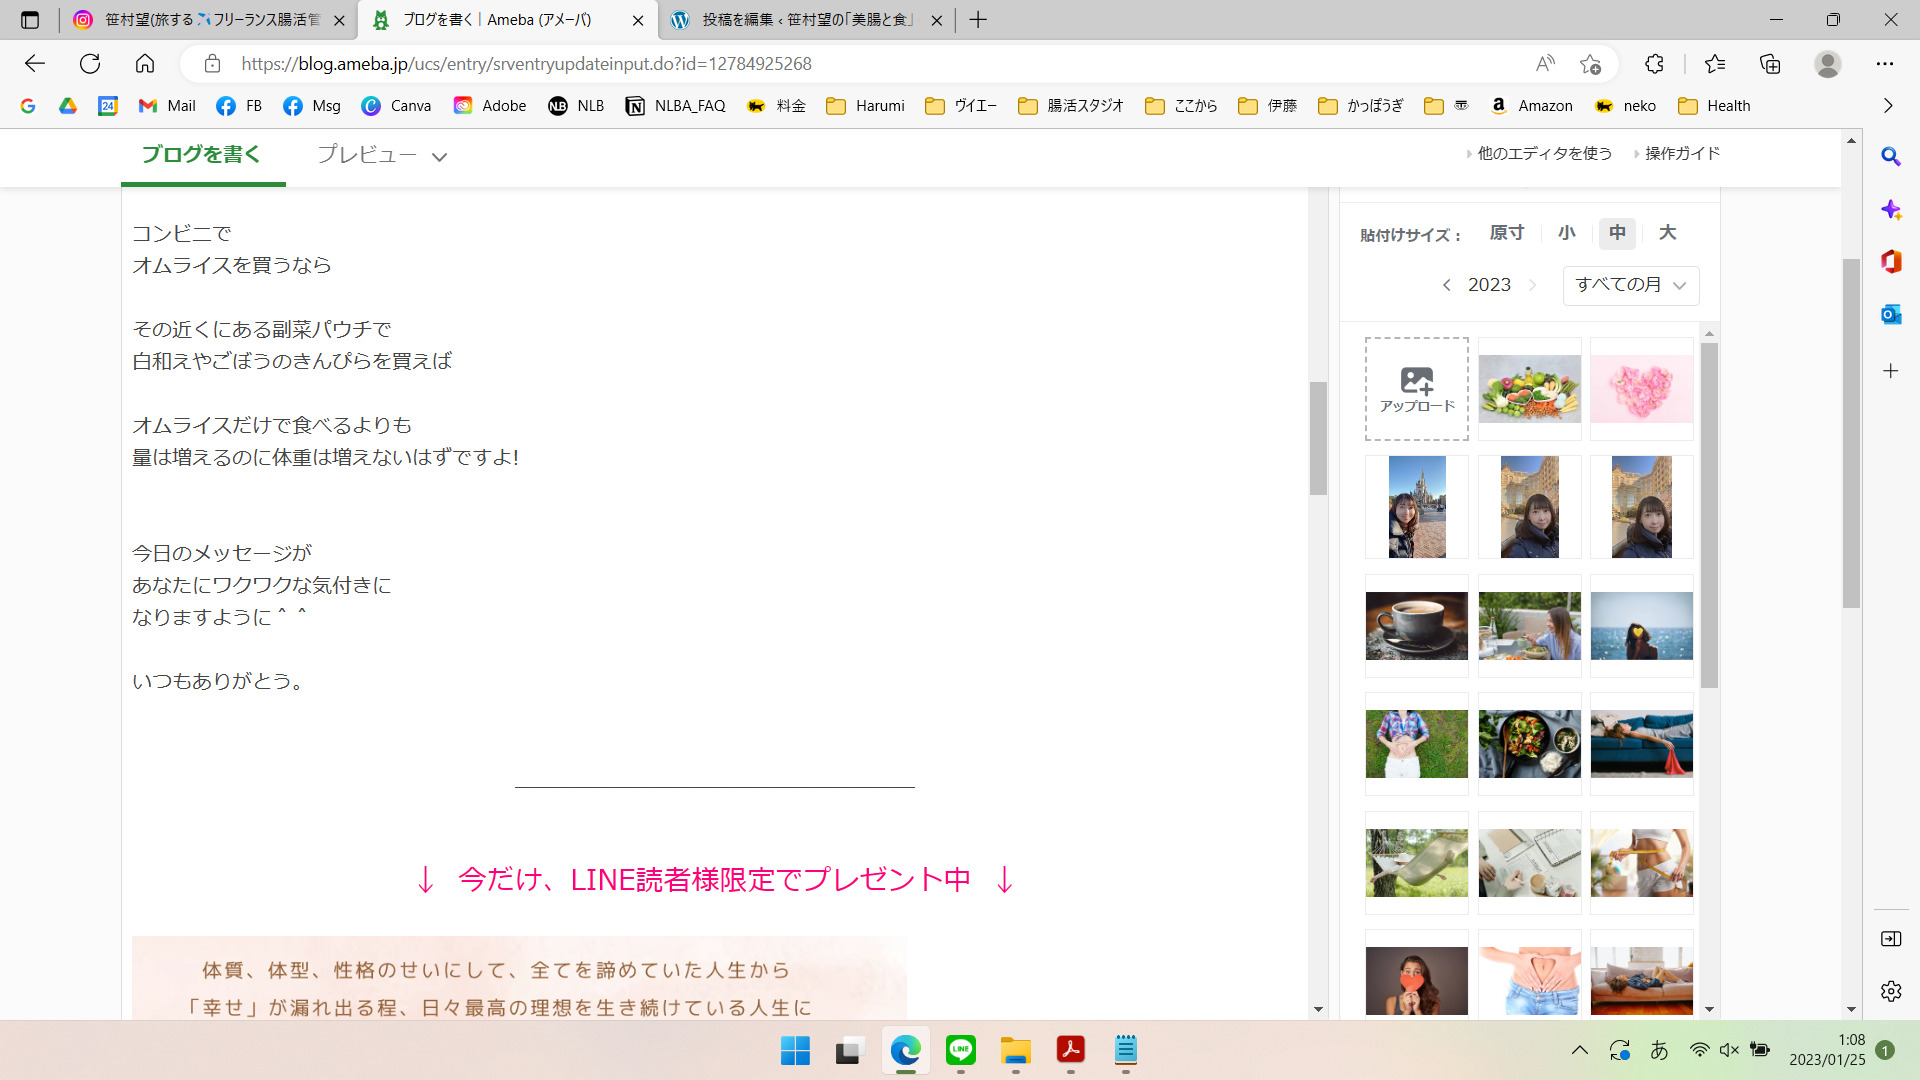This screenshot has width=1920, height=1080.
Task: Click the image Upload tile
Action: click(1417, 389)
